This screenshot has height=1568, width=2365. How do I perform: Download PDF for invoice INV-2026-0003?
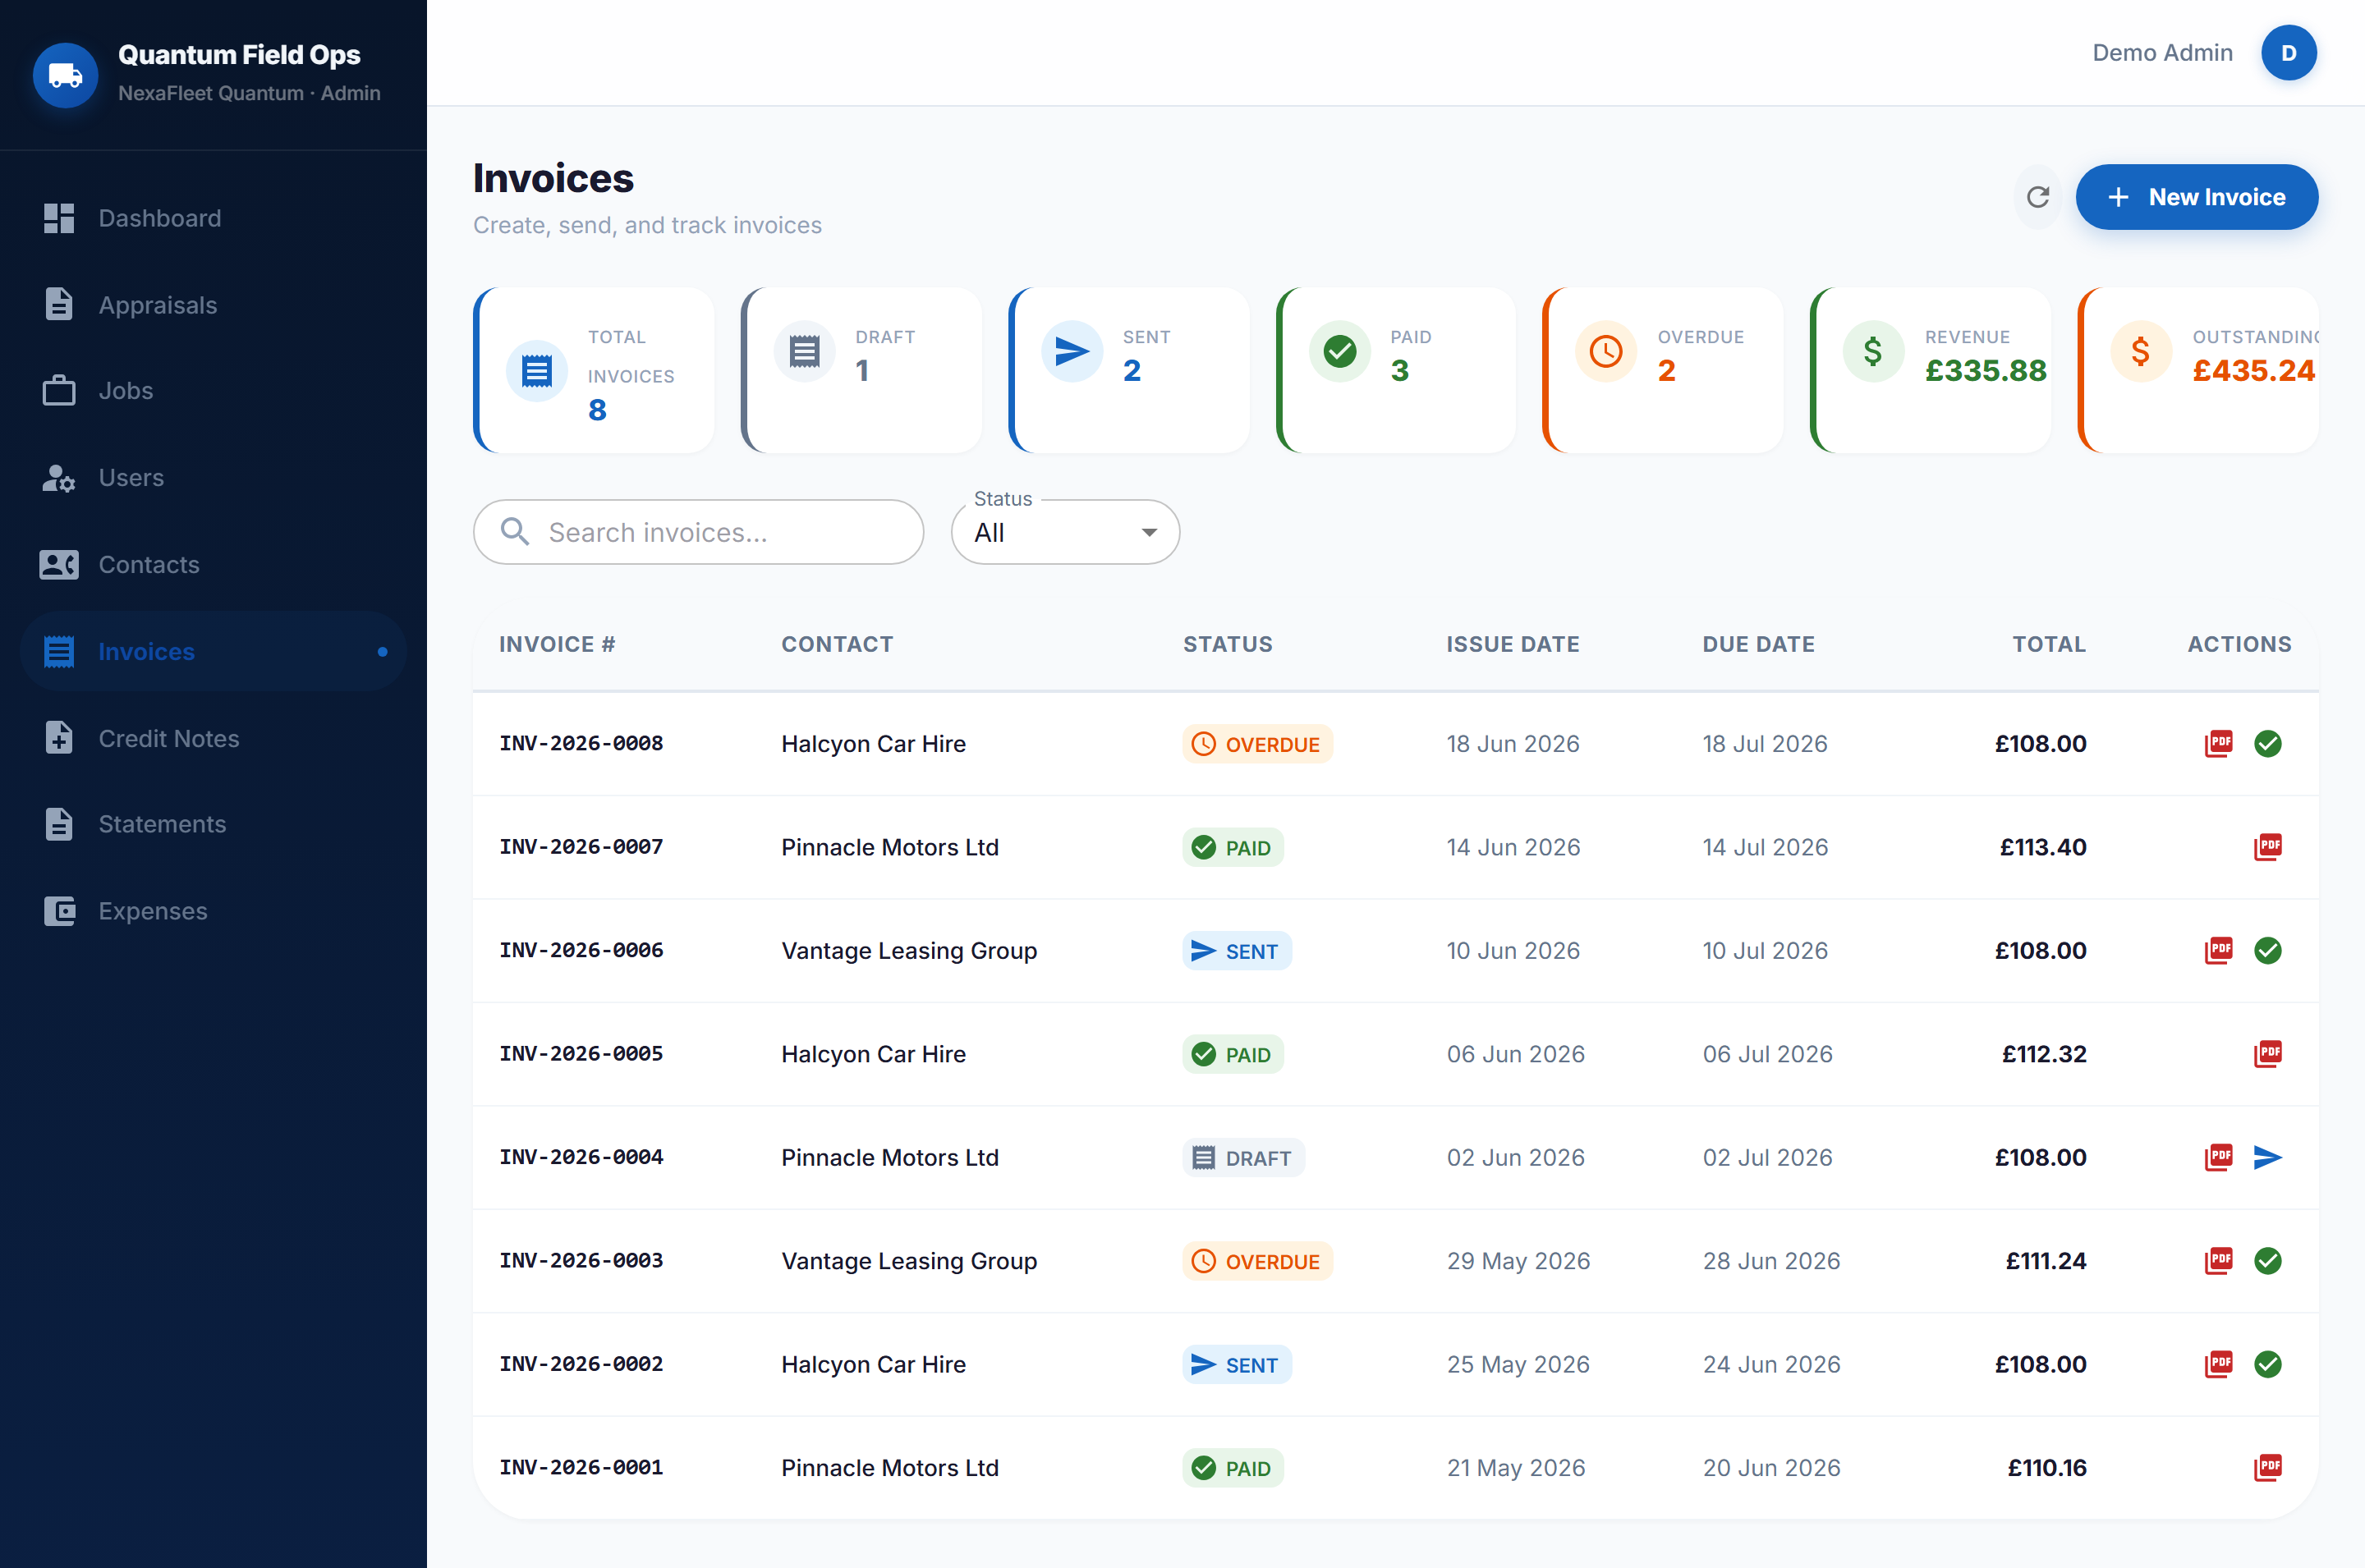(x=2218, y=1261)
